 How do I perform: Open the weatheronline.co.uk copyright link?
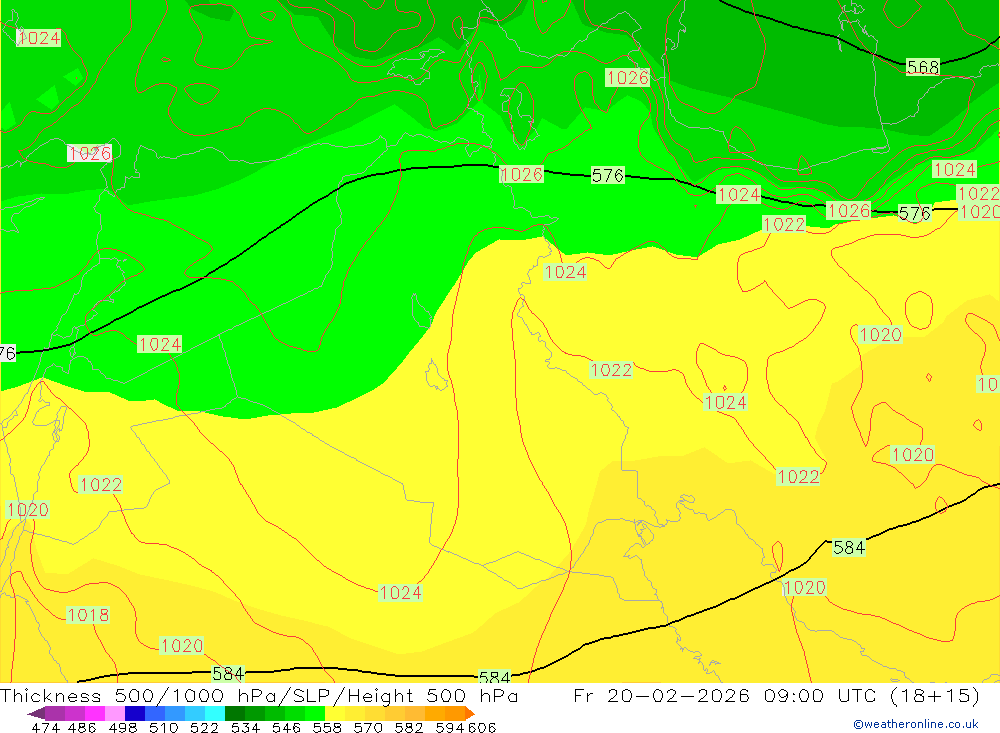pyautogui.click(x=916, y=724)
